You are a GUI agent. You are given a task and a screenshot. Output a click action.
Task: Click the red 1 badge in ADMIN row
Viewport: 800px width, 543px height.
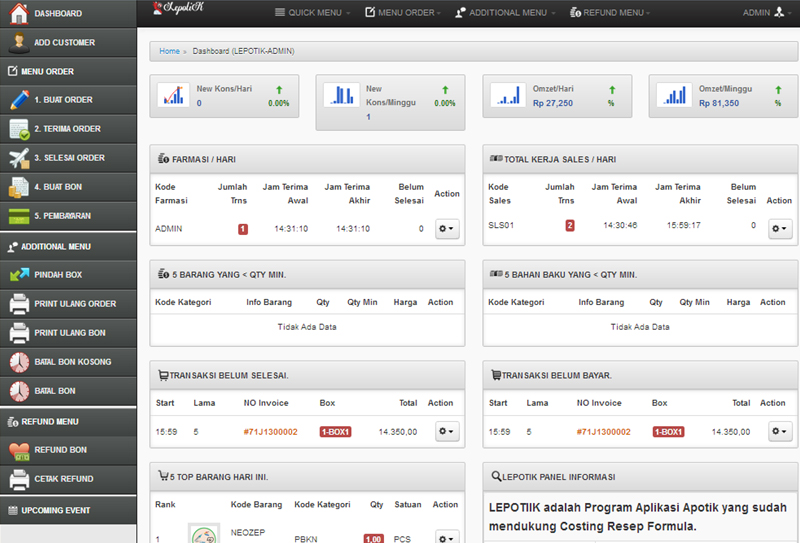click(243, 229)
